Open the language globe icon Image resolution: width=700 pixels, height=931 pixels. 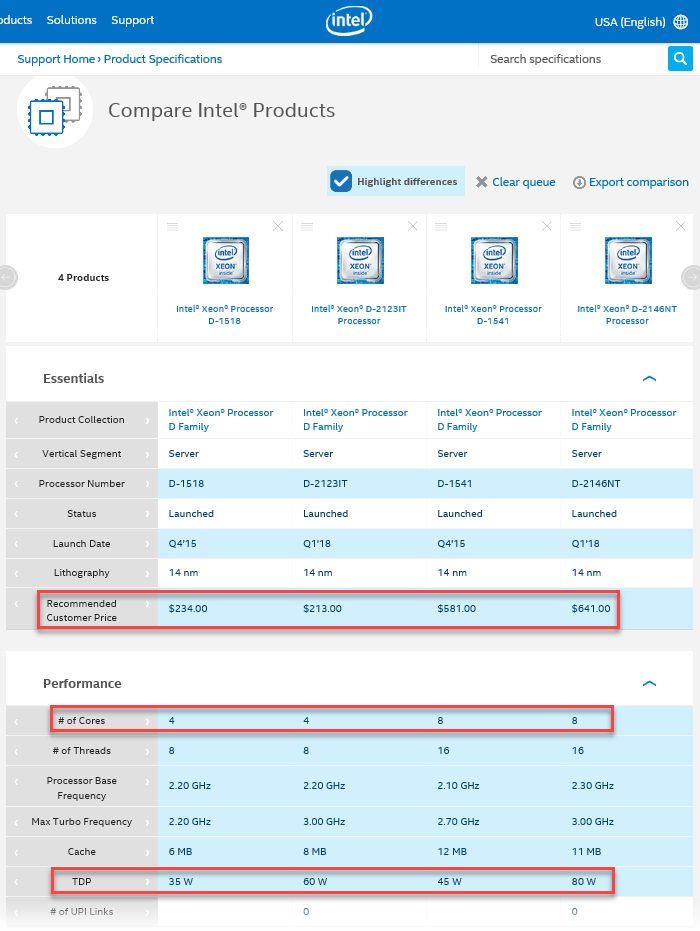(681, 22)
